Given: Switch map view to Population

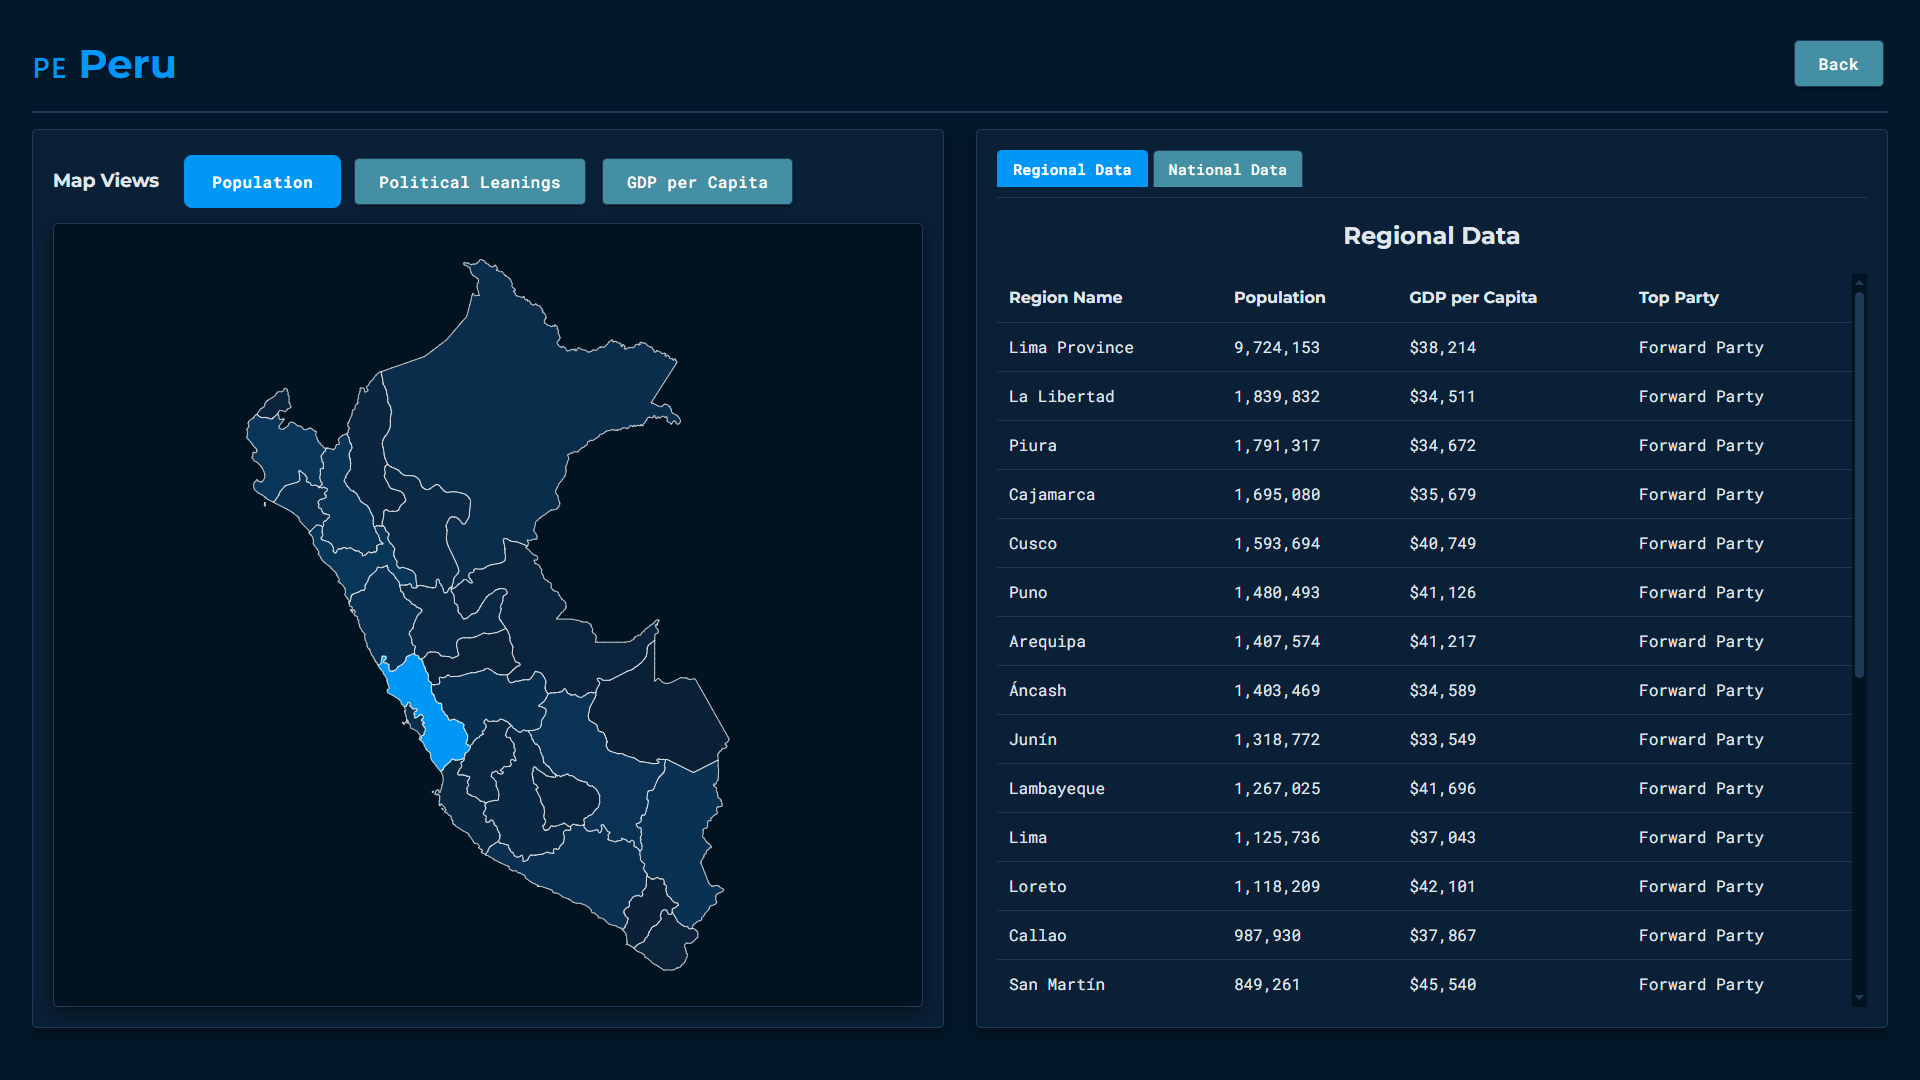Looking at the screenshot, I should click(x=262, y=182).
